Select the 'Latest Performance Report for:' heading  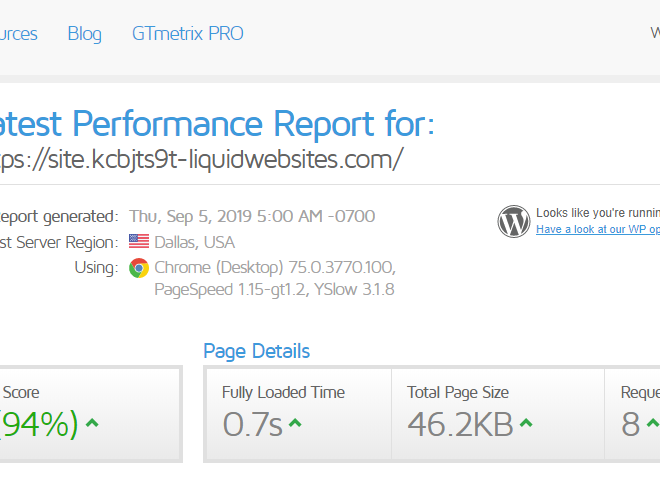(217, 124)
